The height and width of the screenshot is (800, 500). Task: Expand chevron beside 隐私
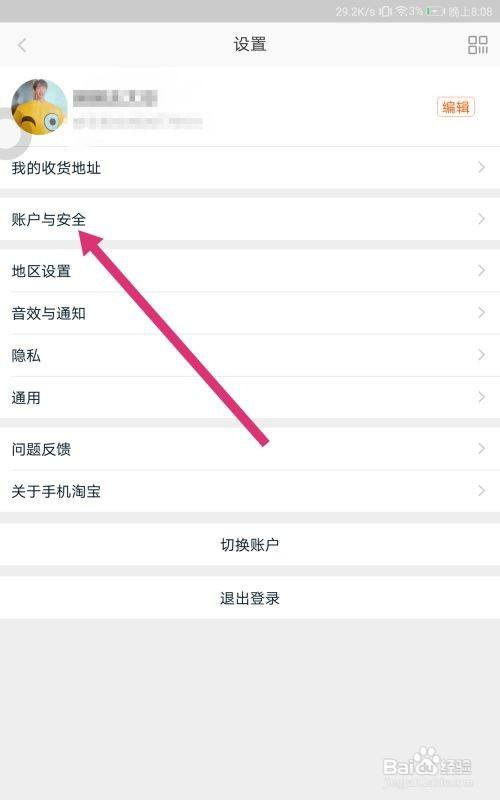(481, 355)
